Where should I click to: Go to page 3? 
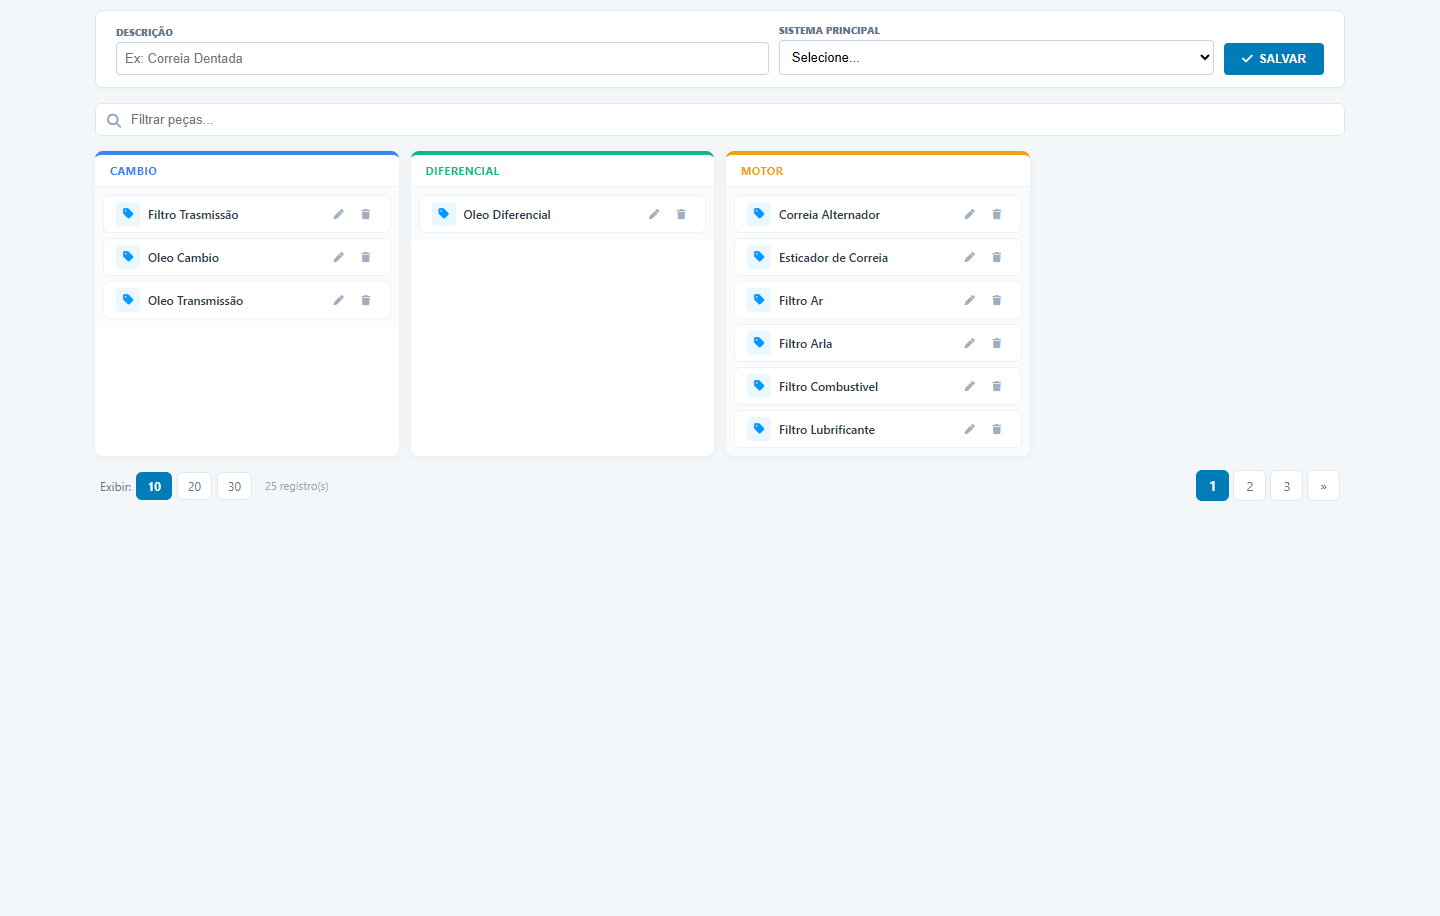pos(1286,486)
